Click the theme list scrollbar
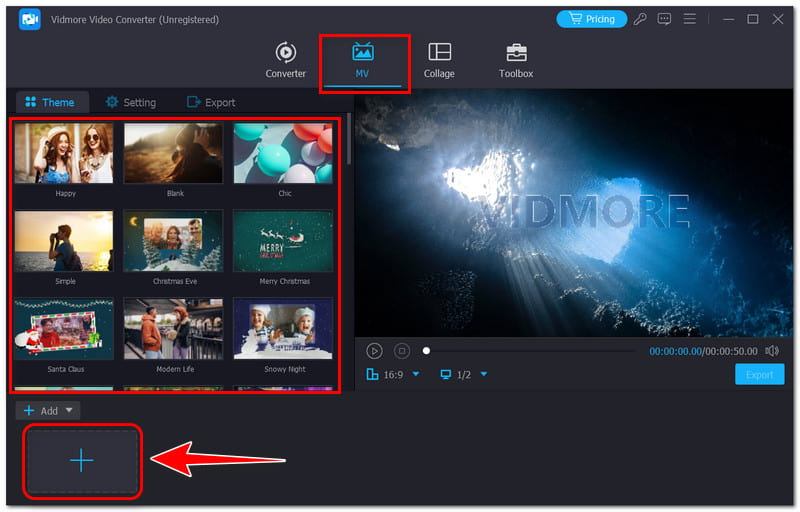Image resolution: width=800 pixels, height=512 pixels. [349, 139]
